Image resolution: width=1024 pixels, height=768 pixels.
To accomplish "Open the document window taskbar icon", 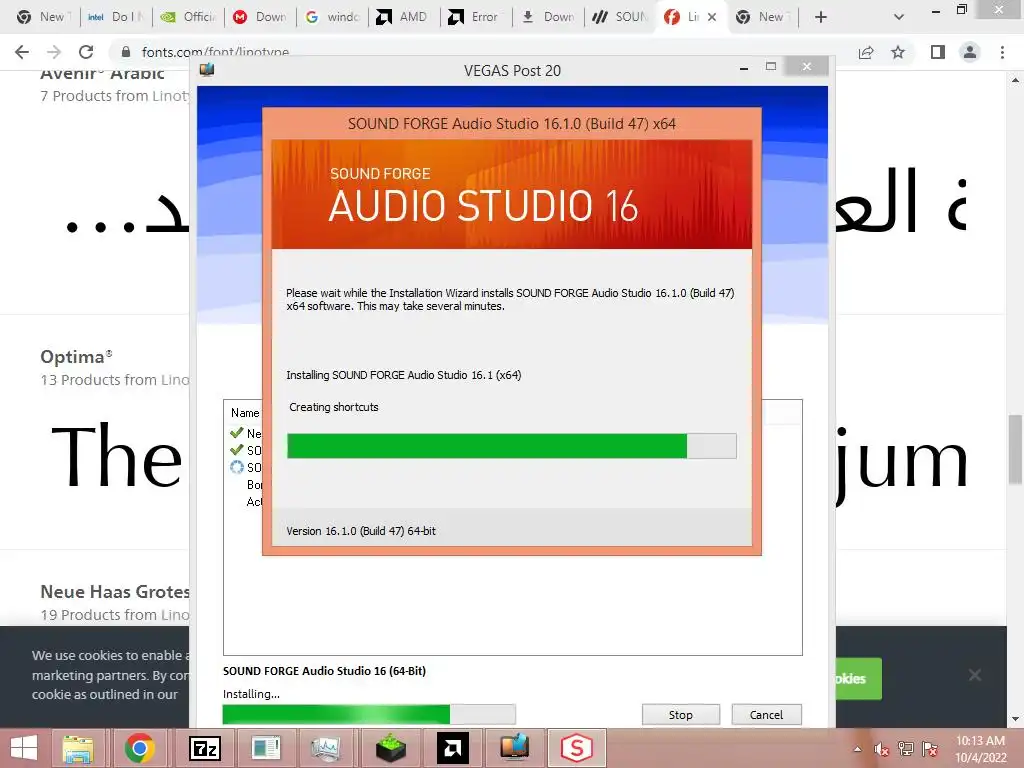I will tap(266, 748).
